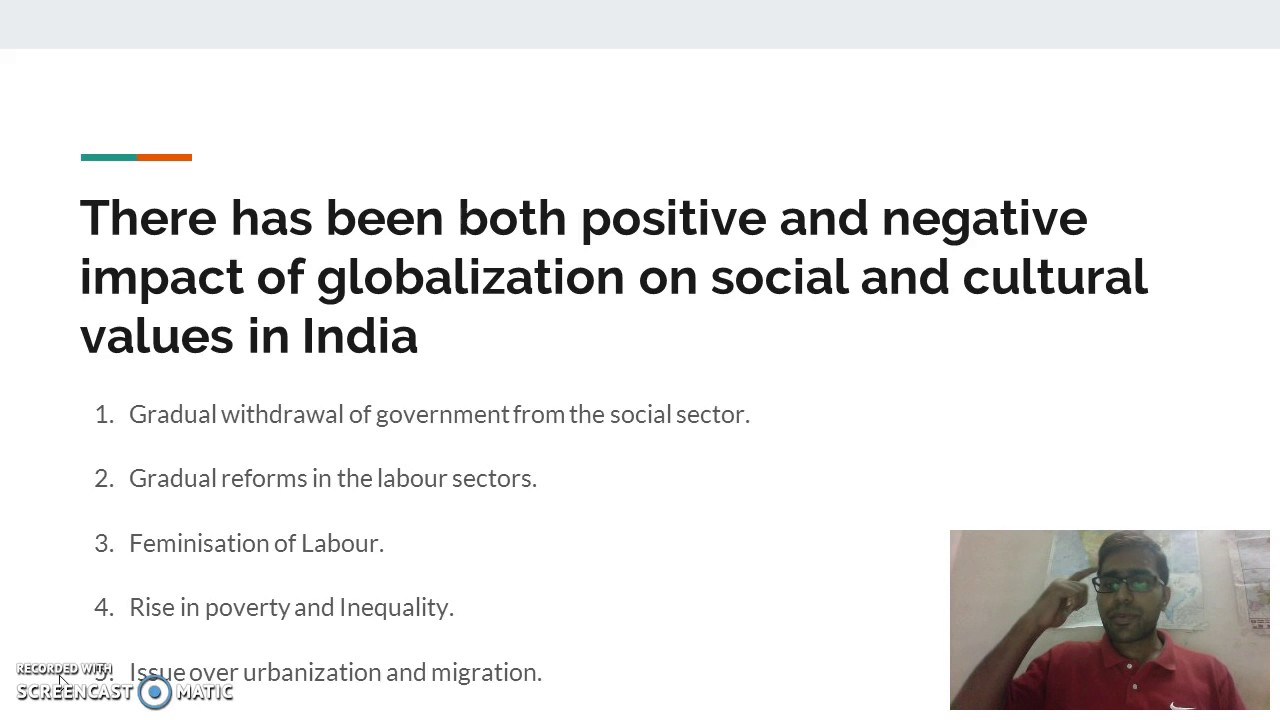Click the "RECORDED WITH" watermark text

pos(64,669)
